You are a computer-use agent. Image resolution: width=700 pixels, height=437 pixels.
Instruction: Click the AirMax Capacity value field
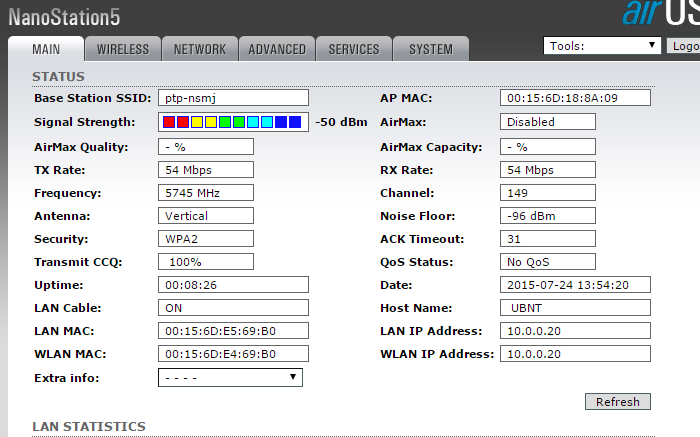tap(548, 147)
